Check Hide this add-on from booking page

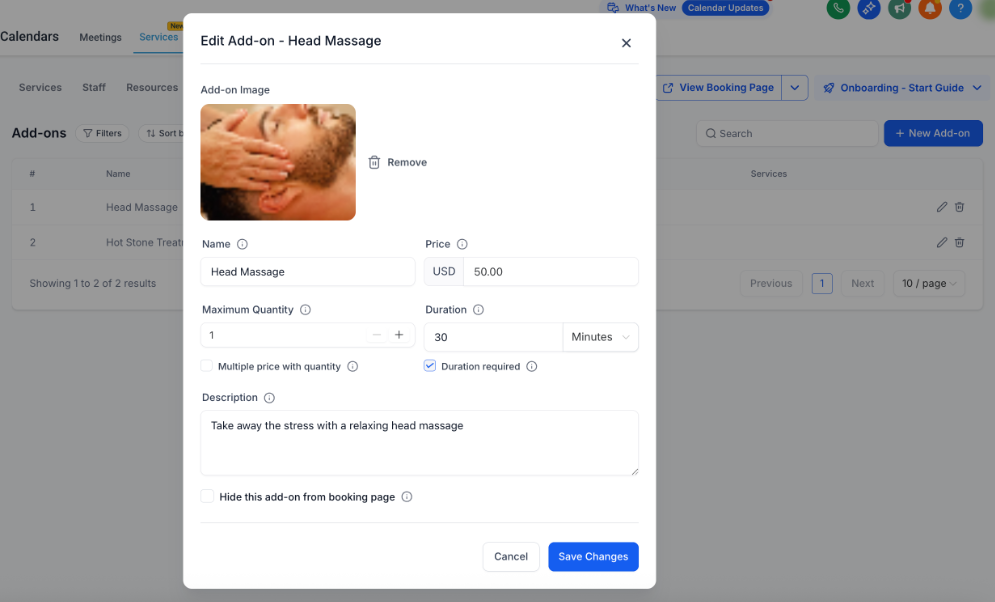coord(207,496)
